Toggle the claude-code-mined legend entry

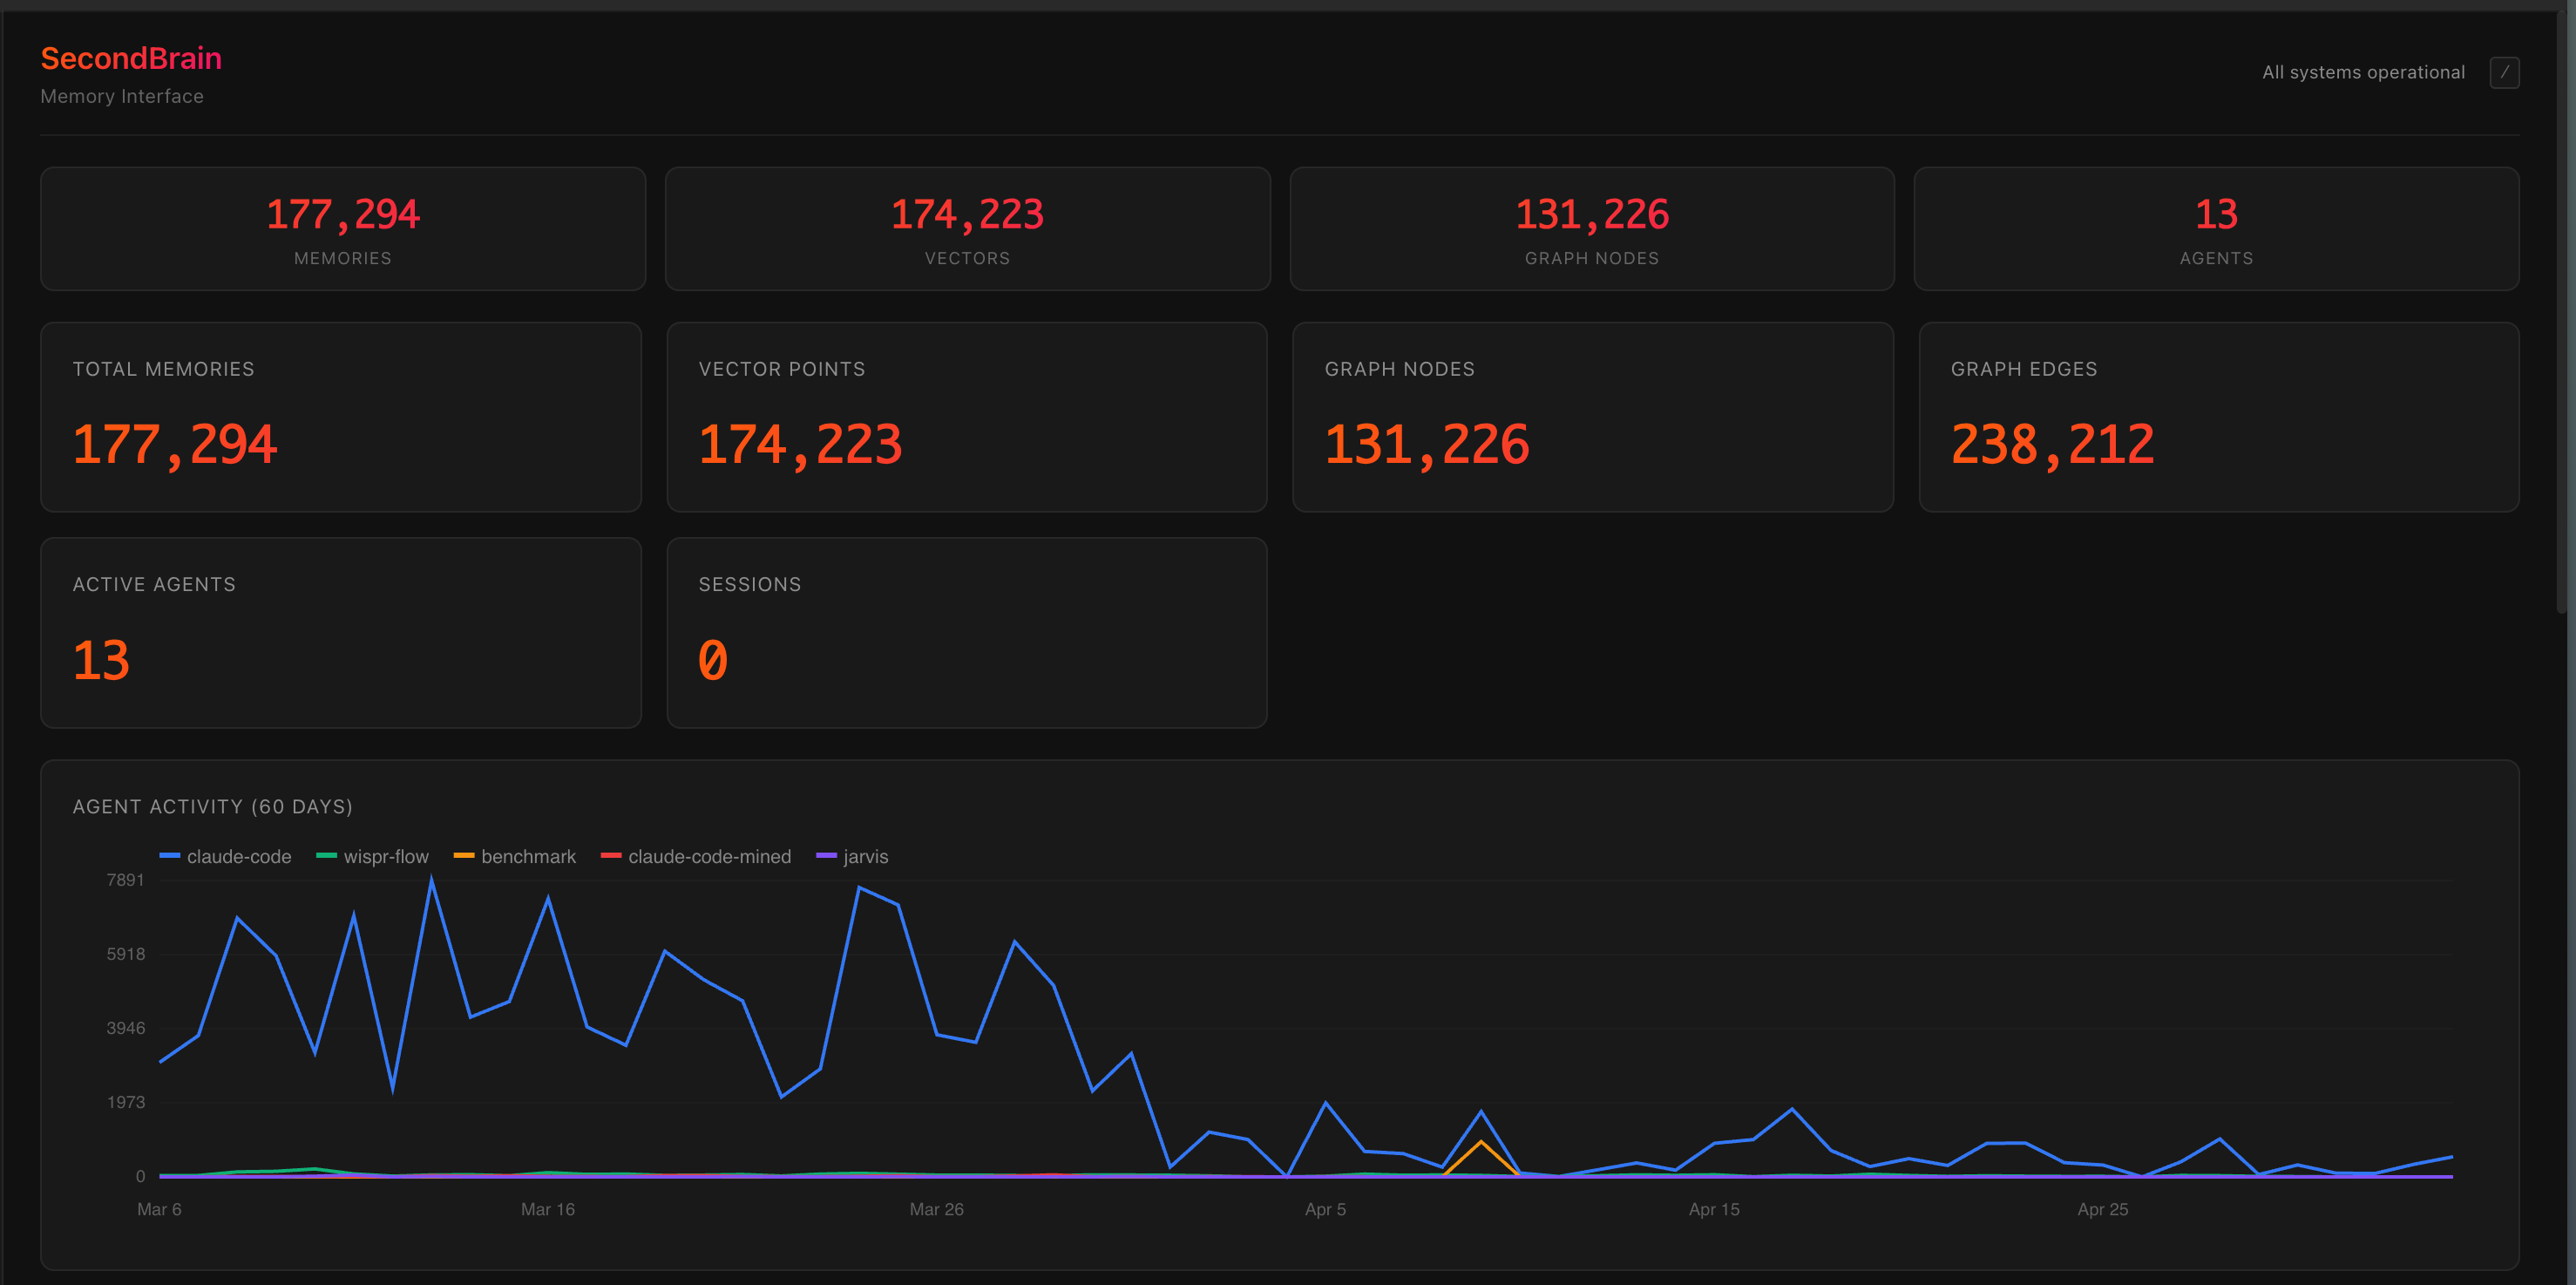coord(696,856)
